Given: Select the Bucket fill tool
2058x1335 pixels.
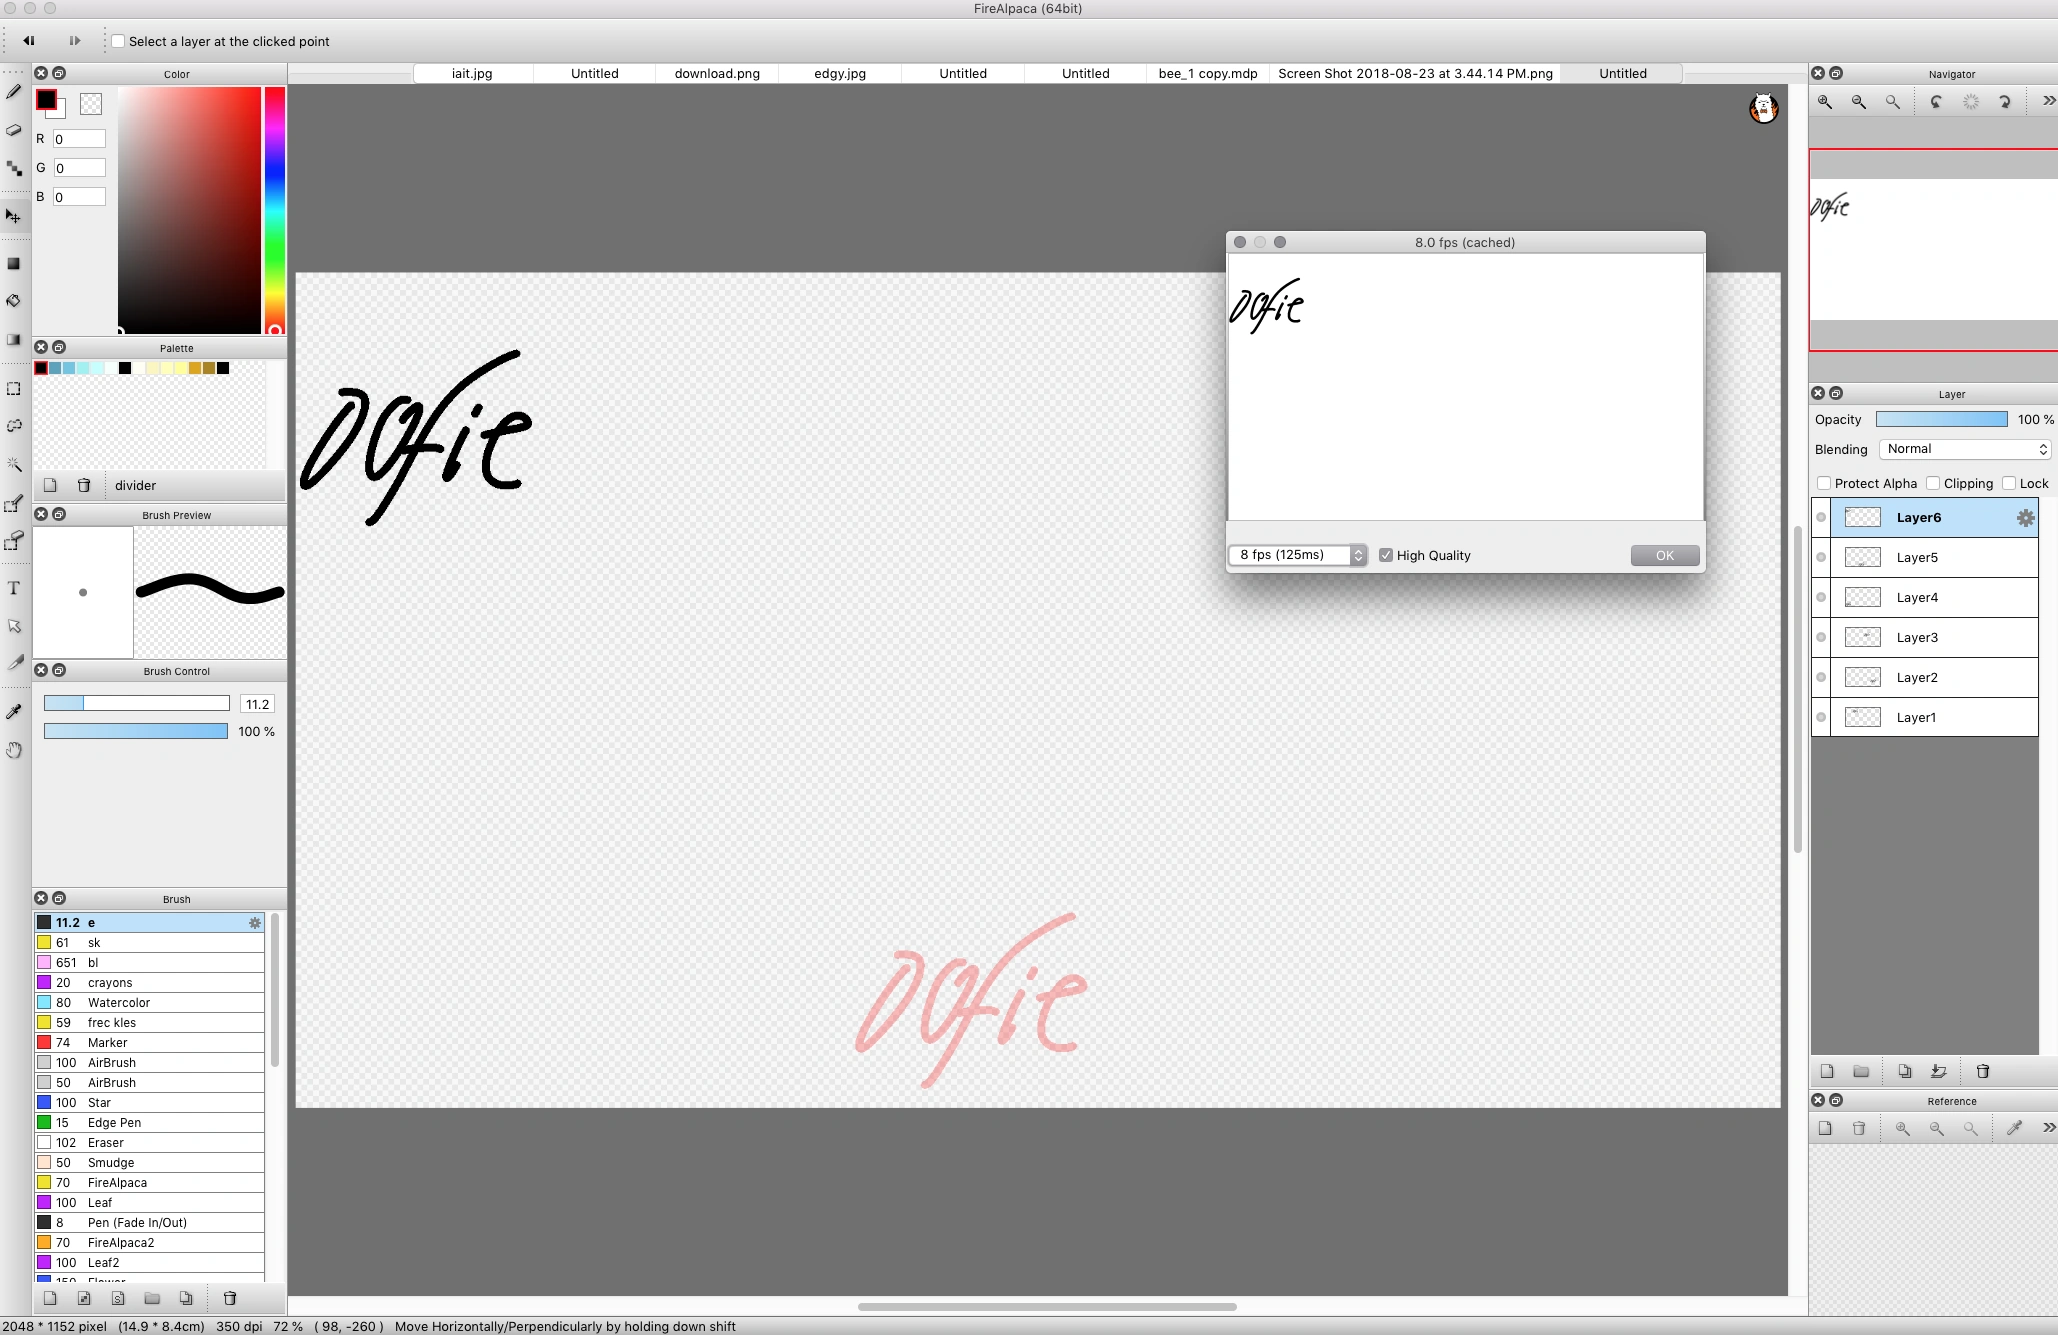Looking at the screenshot, I should tap(14, 301).
